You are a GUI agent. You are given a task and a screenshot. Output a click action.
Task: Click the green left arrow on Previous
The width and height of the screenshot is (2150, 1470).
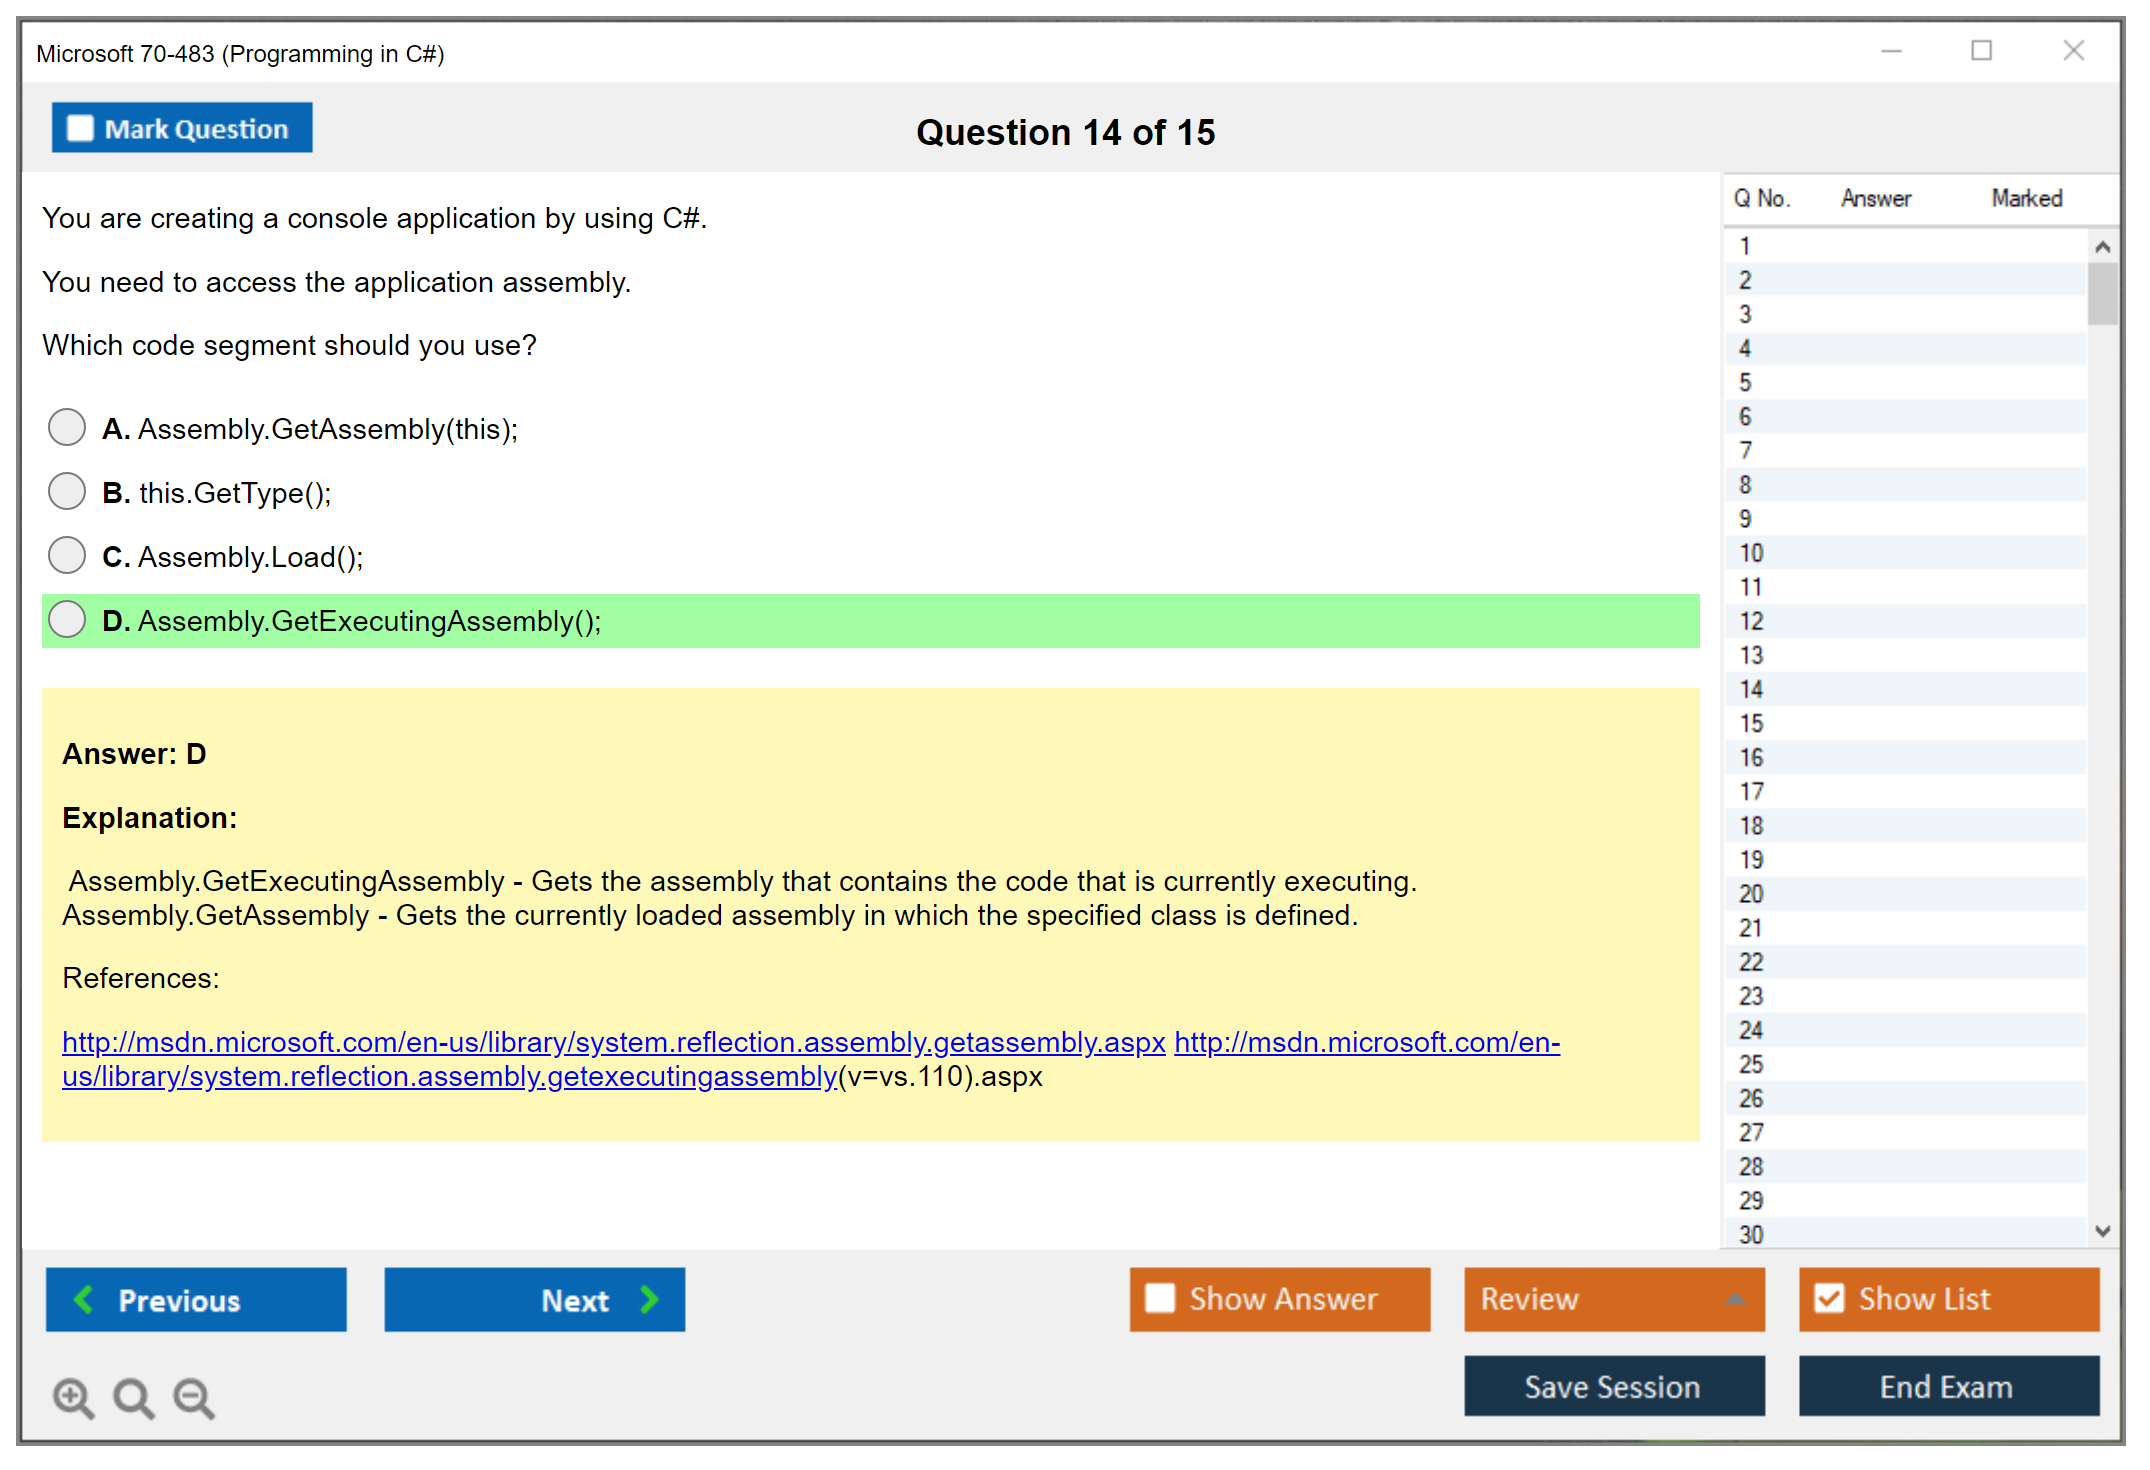(x=84, y=1299)
